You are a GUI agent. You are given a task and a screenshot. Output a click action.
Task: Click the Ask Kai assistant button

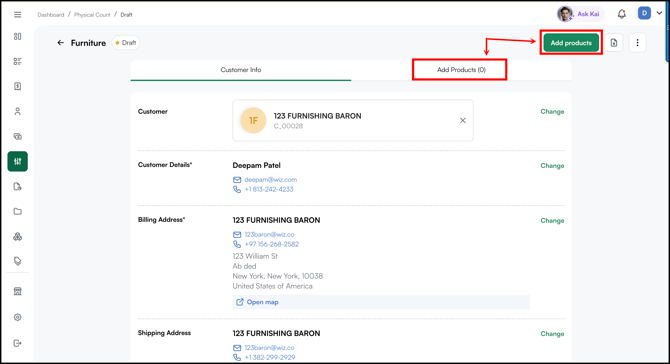(x=580, y=14)
